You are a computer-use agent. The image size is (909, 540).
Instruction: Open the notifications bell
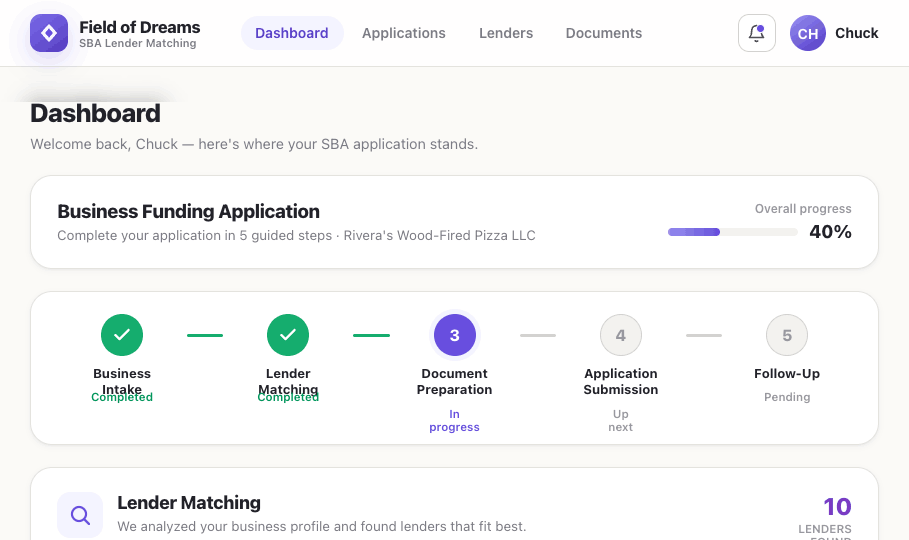[757, 33]
